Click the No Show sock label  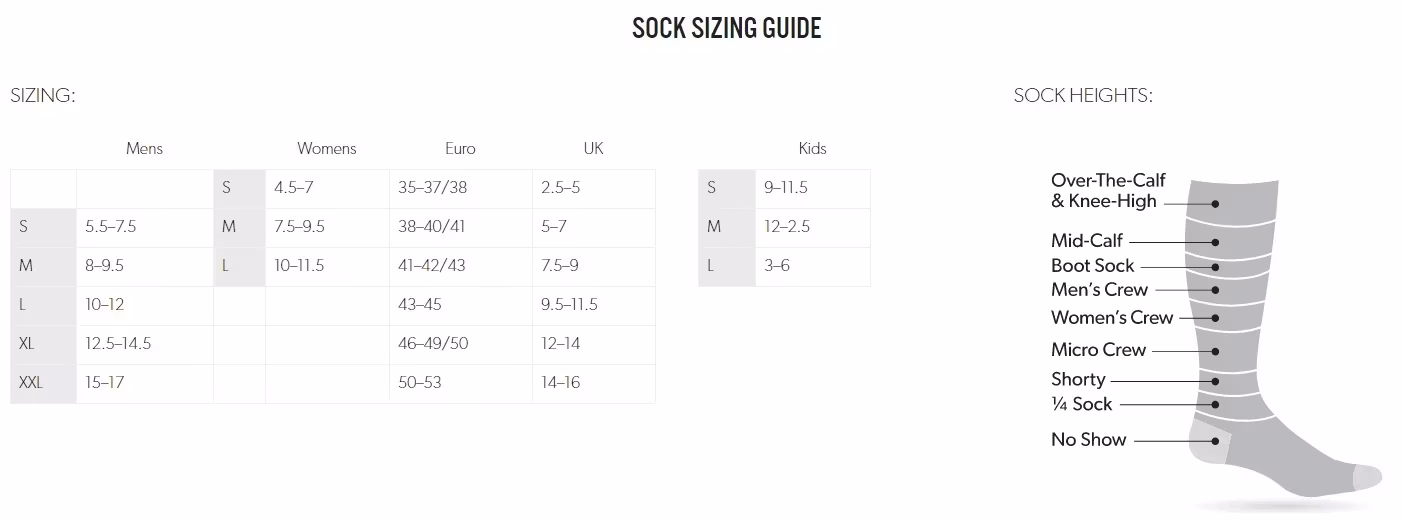[1088, 440]
